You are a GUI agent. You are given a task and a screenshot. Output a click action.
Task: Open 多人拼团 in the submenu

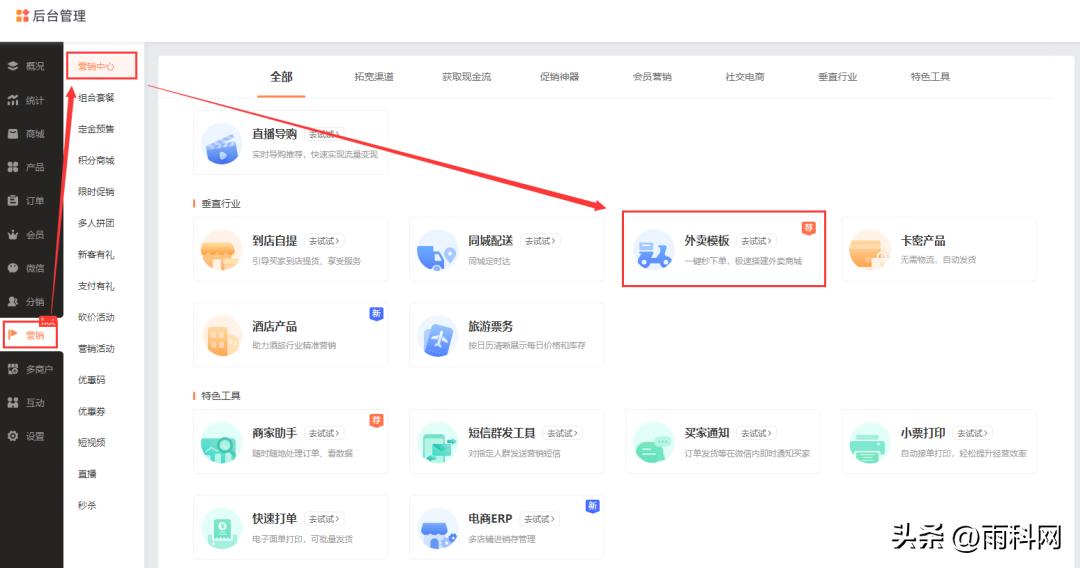coord(96,223)
